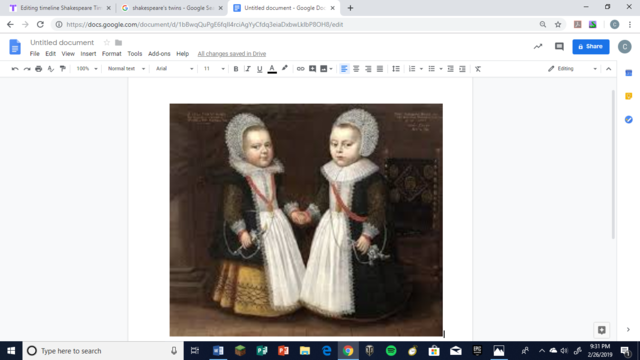Move document using folder icon
The height and width of the screenshot is (360, 640).
[118, 42]
